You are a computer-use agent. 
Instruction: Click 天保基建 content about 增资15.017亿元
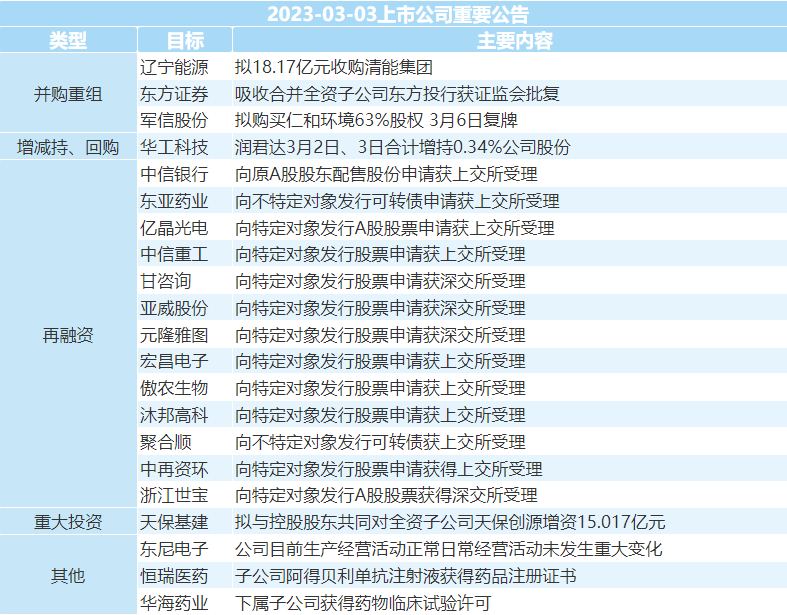click(450, 522)
